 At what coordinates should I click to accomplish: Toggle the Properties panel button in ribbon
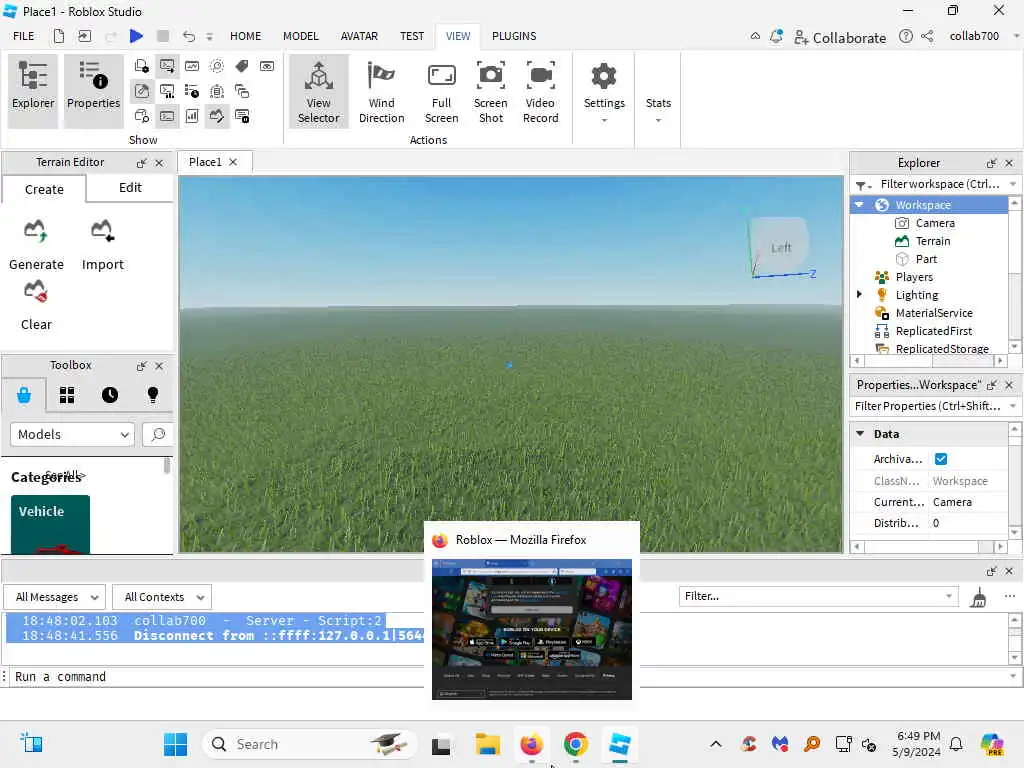click(x=93, y=91)
